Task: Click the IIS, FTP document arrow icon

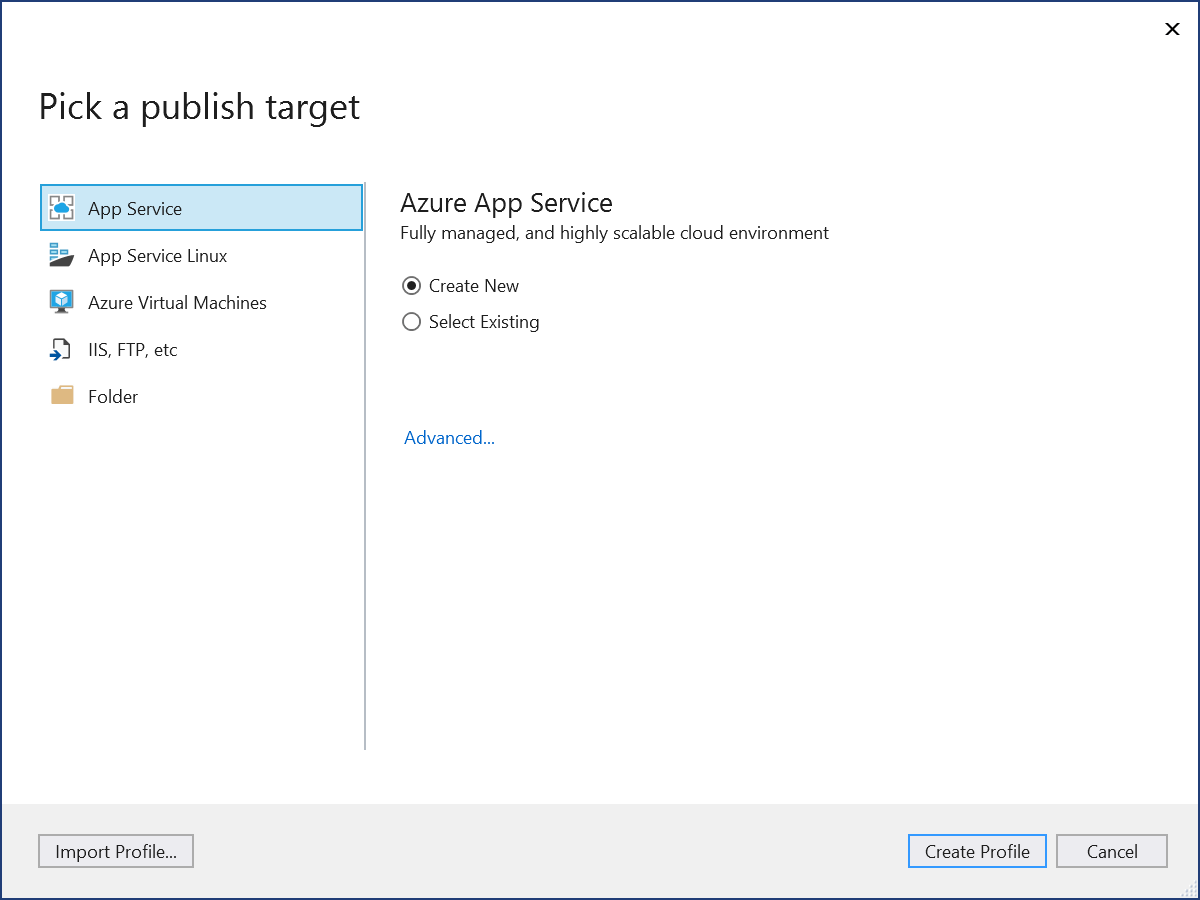Action: (x=62, y=349)
